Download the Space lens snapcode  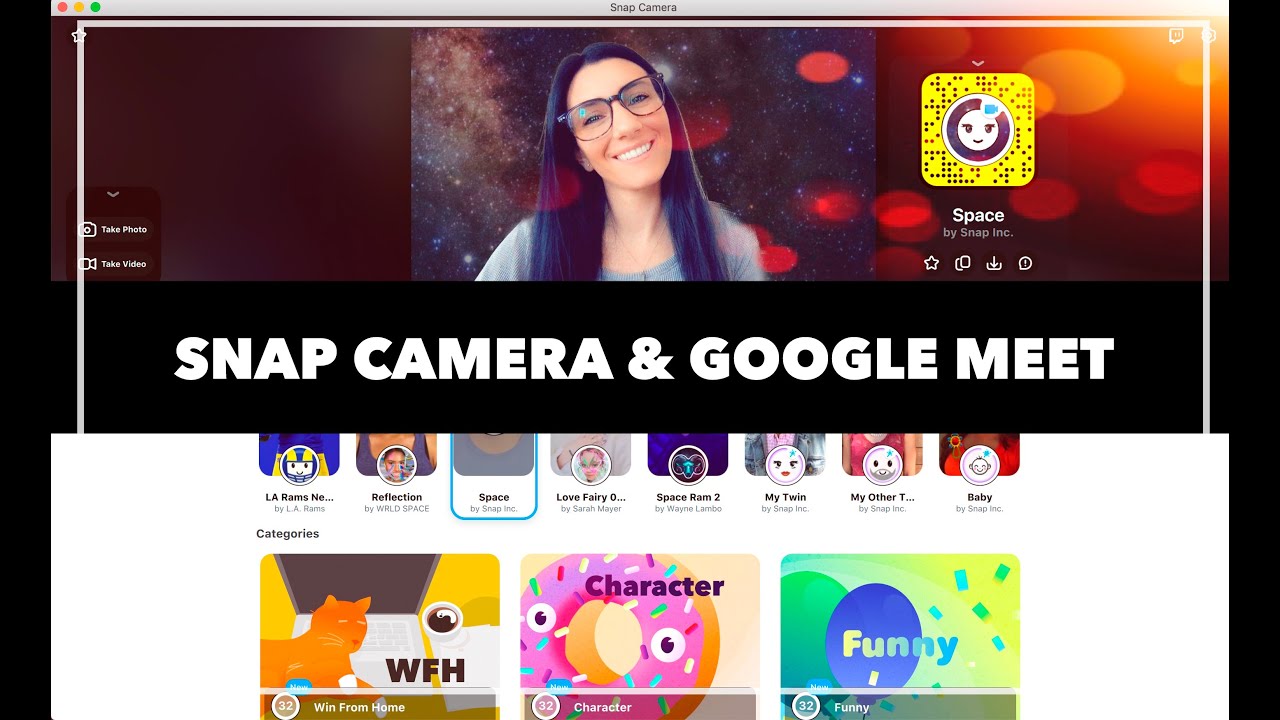(x=993, y=263)
